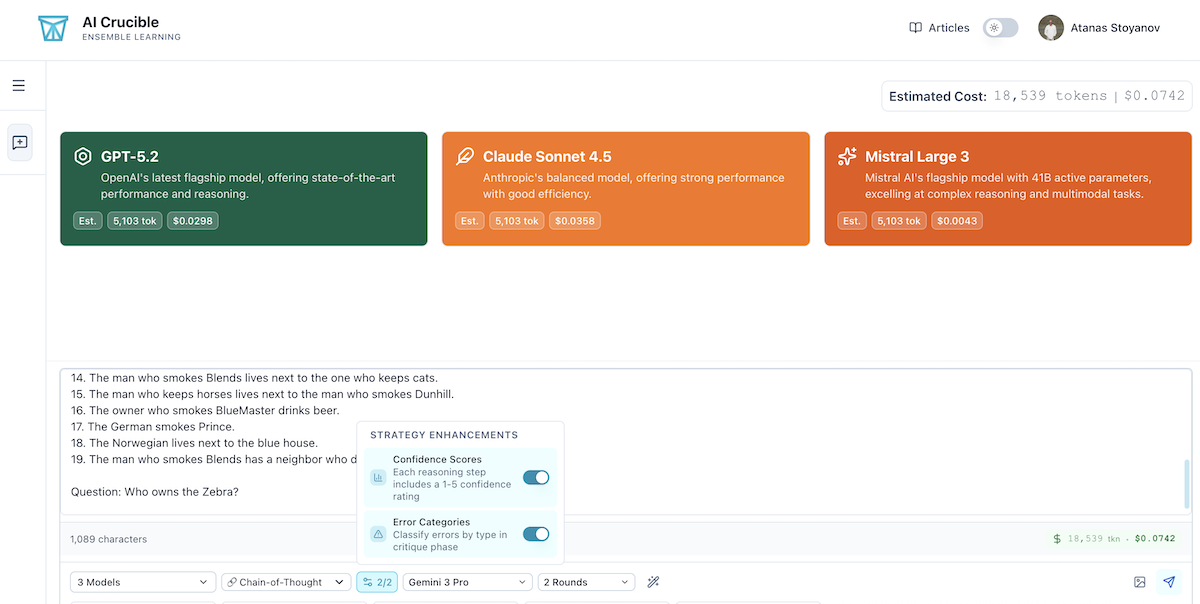
Task: Open the Gemini 3 Pro model dropdown
Action: click(467, 582)
